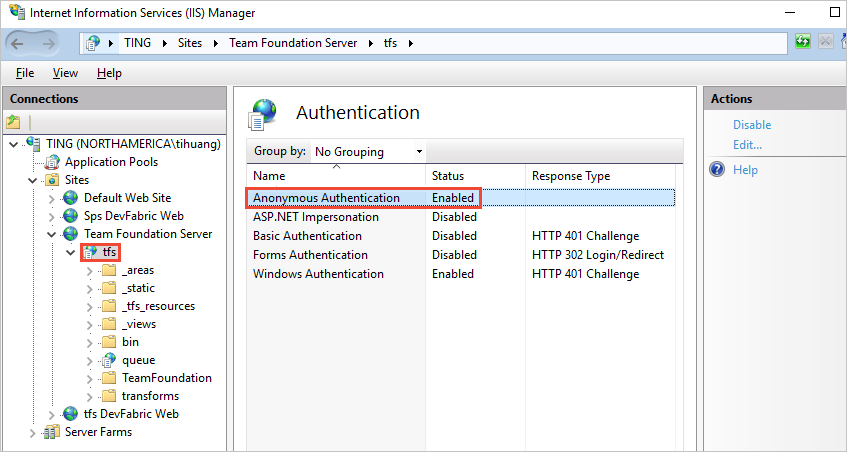Click the Disable action link
Viewport: 847px width, 452px height.
pyautogui.click(x=752, y=125)
